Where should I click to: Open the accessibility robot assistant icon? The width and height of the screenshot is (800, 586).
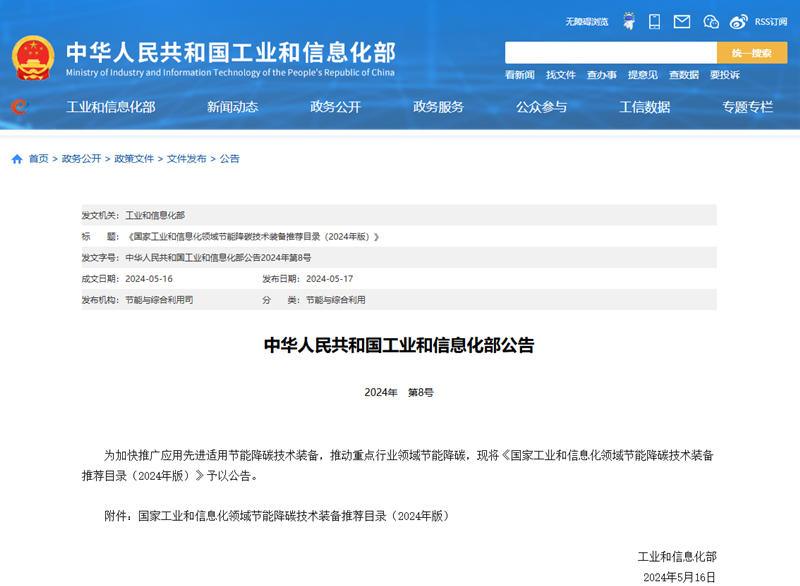629,21
